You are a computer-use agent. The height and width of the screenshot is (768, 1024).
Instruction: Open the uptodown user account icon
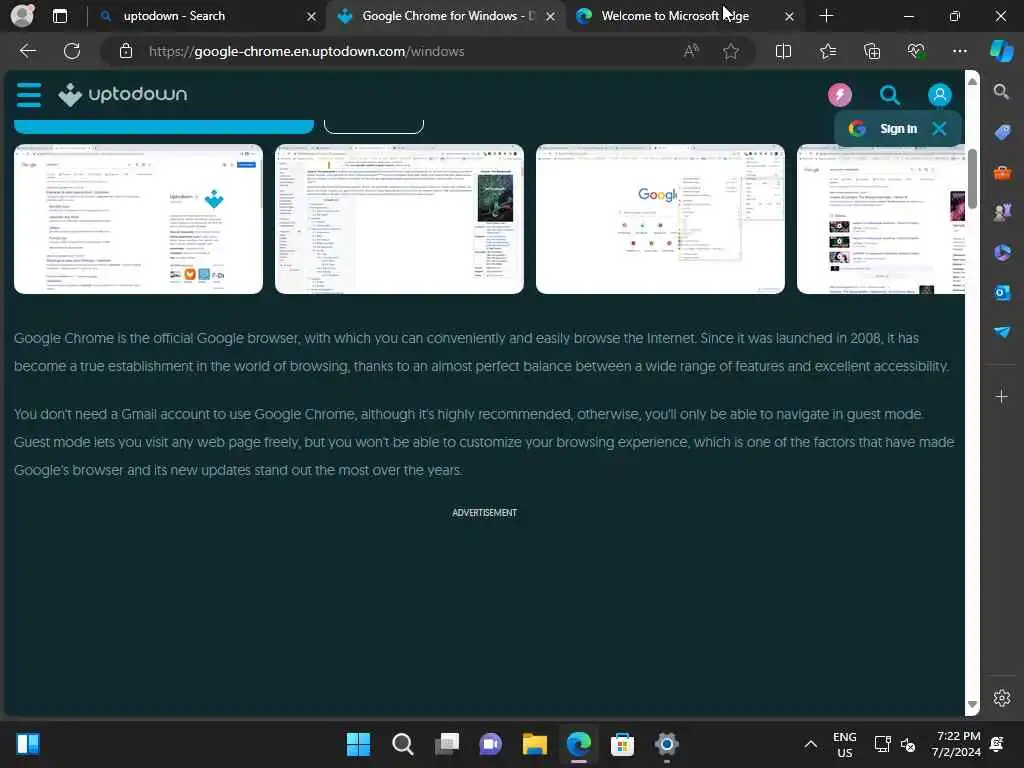pos(940,95)
